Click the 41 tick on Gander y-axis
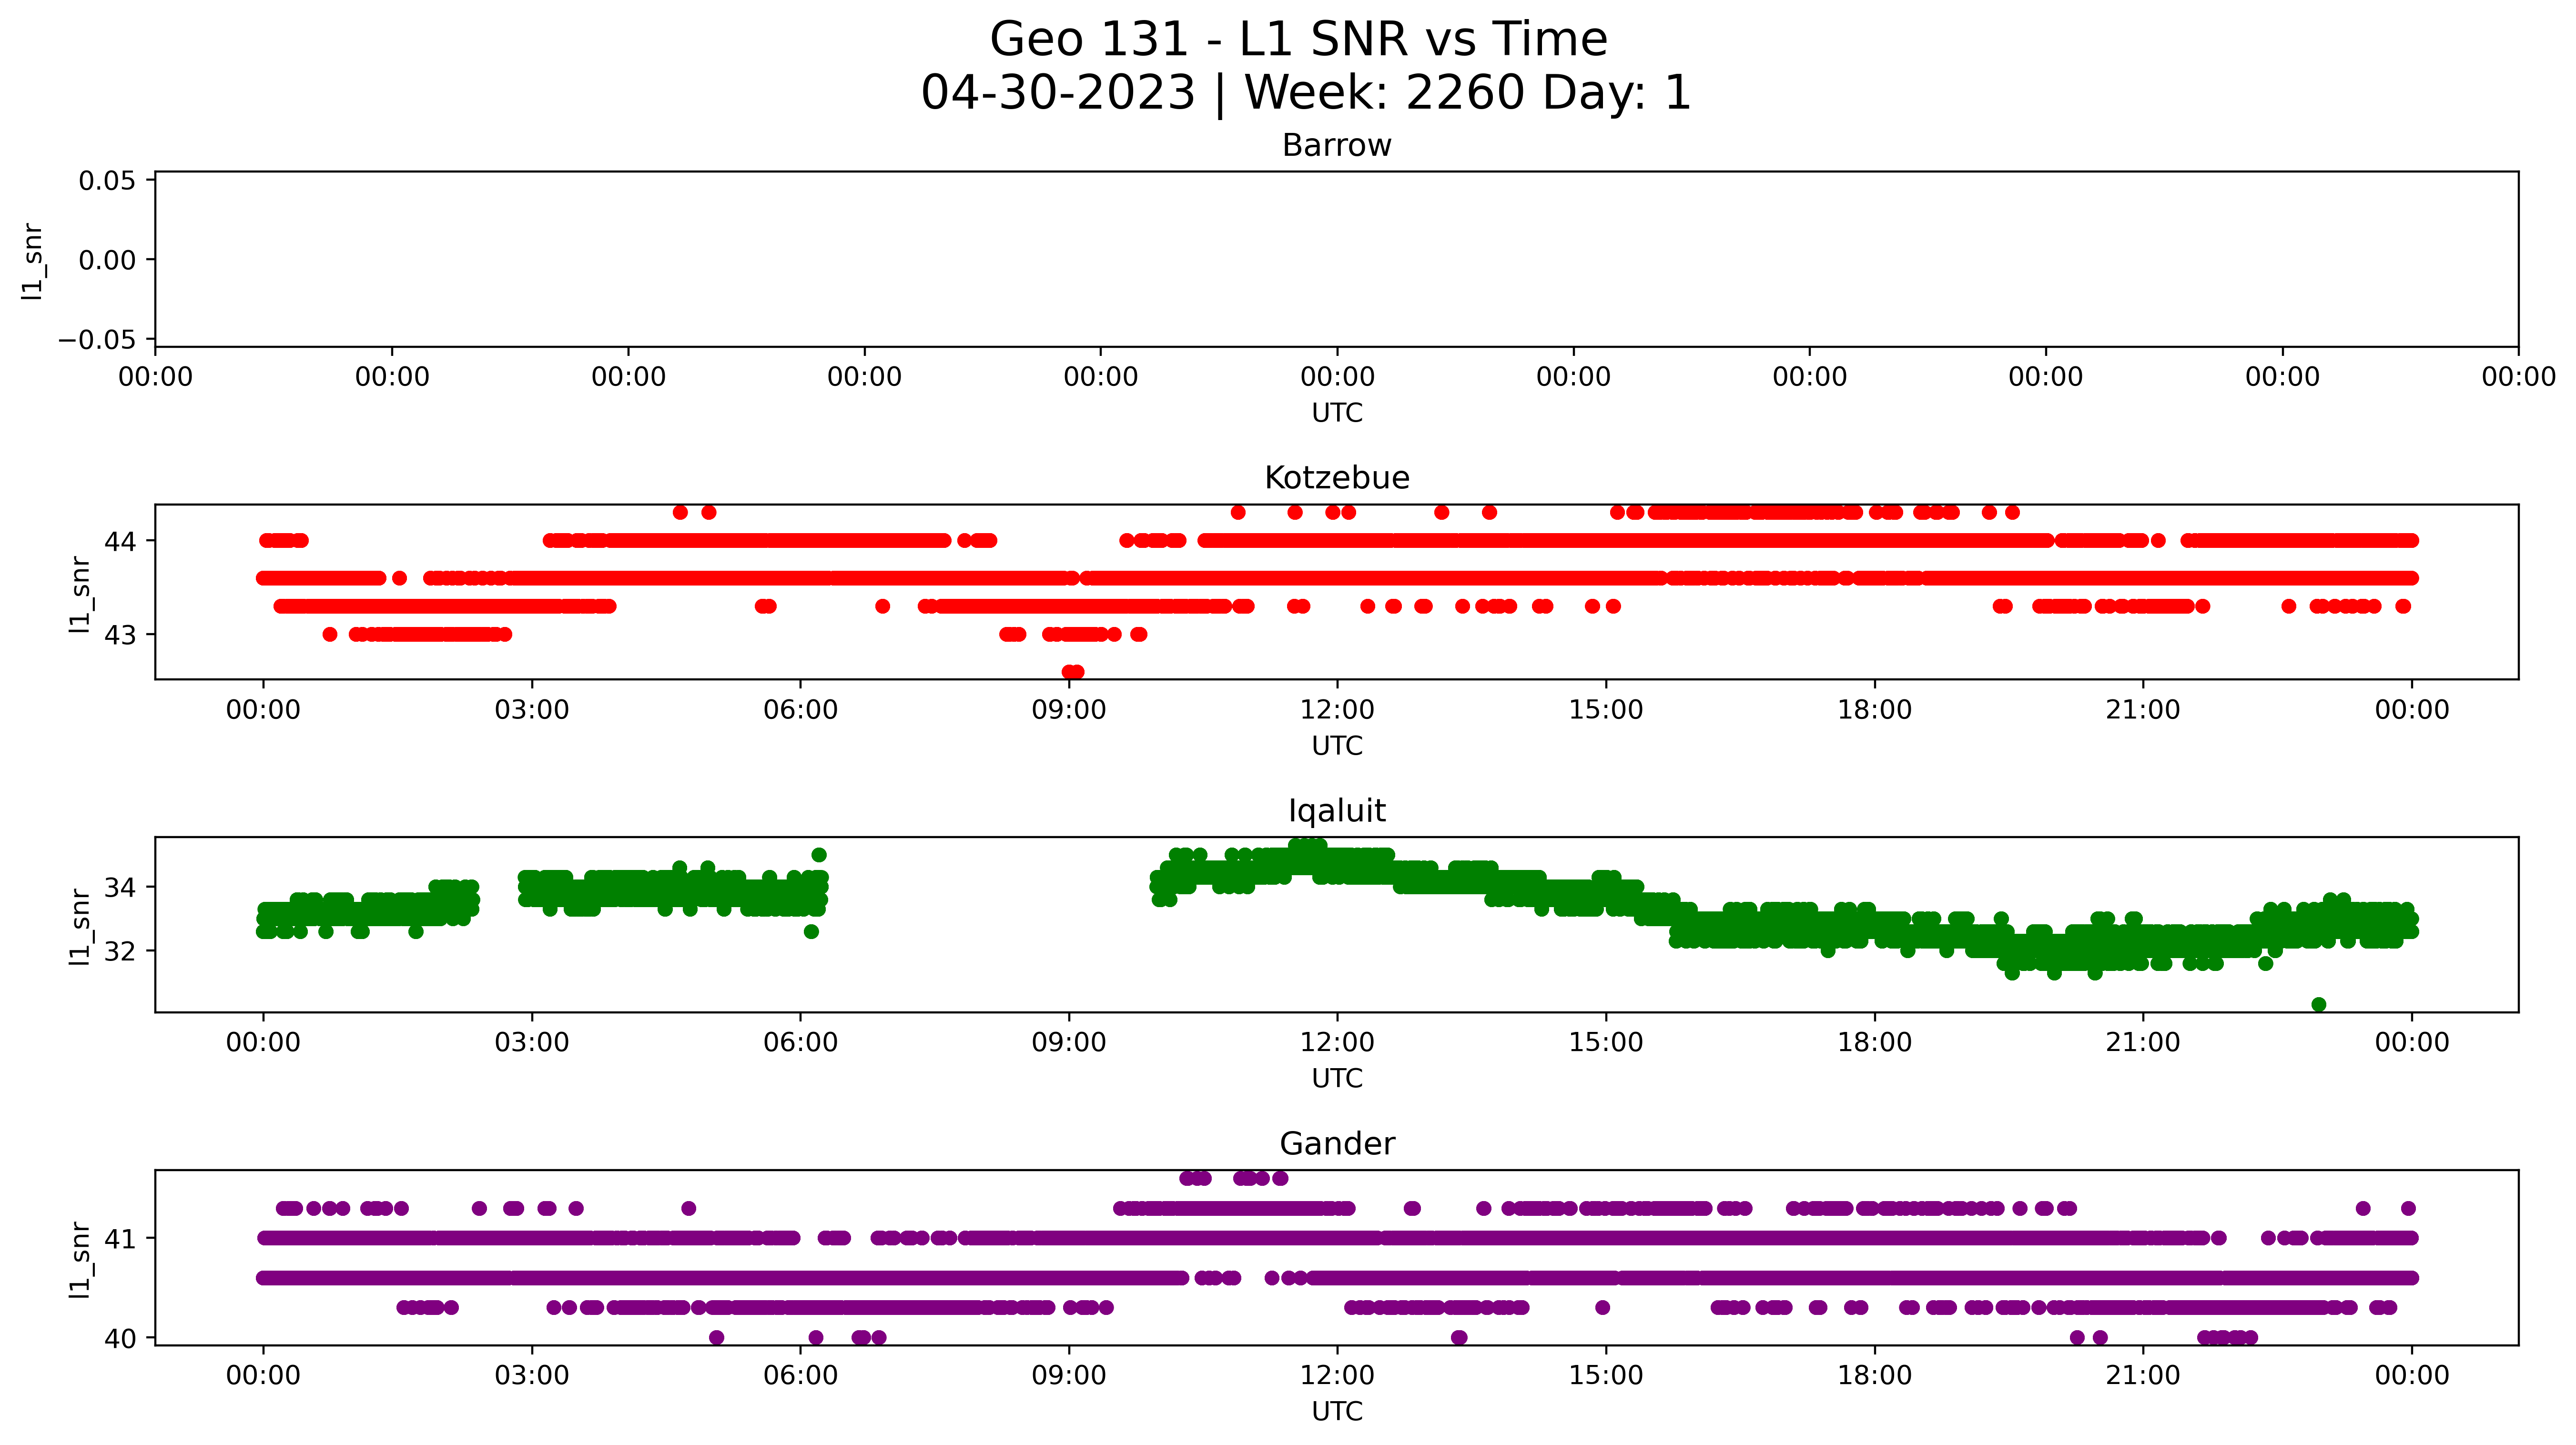 point(120,1238)
